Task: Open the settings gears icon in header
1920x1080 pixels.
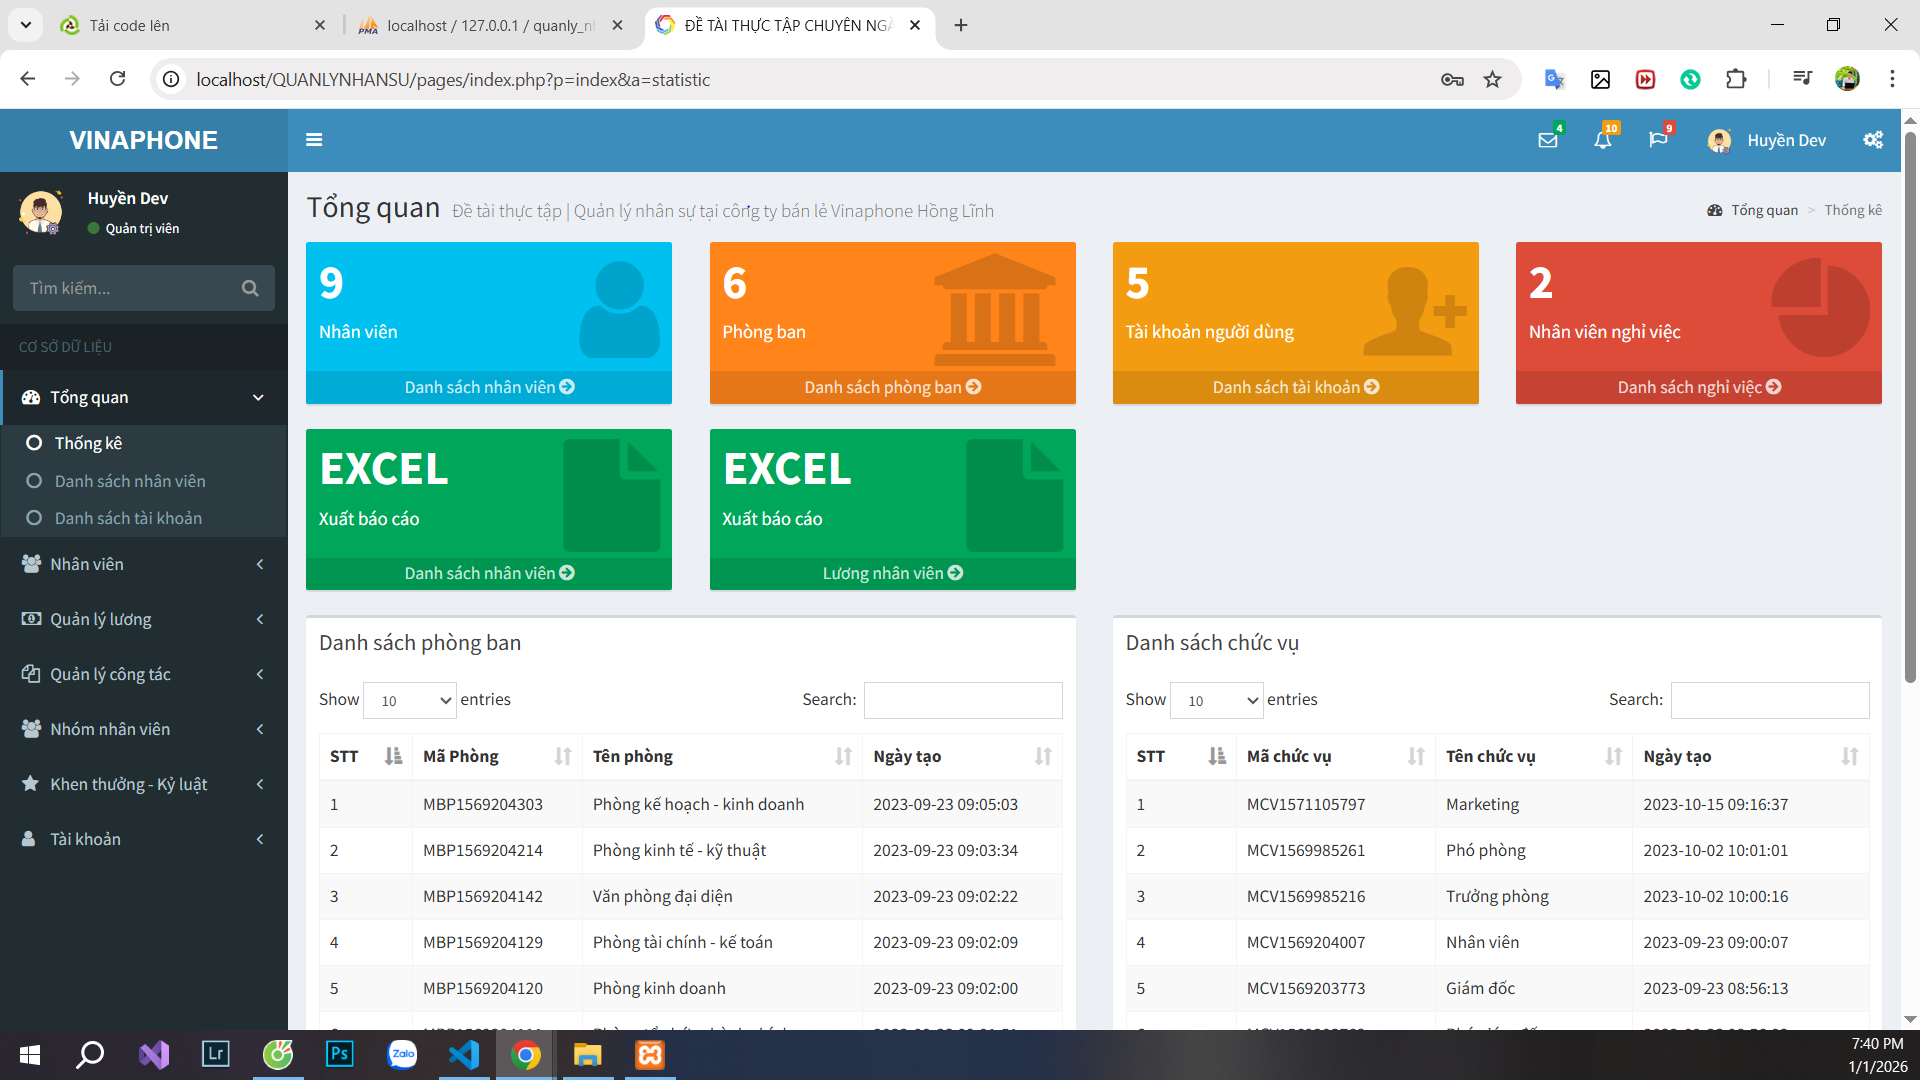Action: [1873, 140]
